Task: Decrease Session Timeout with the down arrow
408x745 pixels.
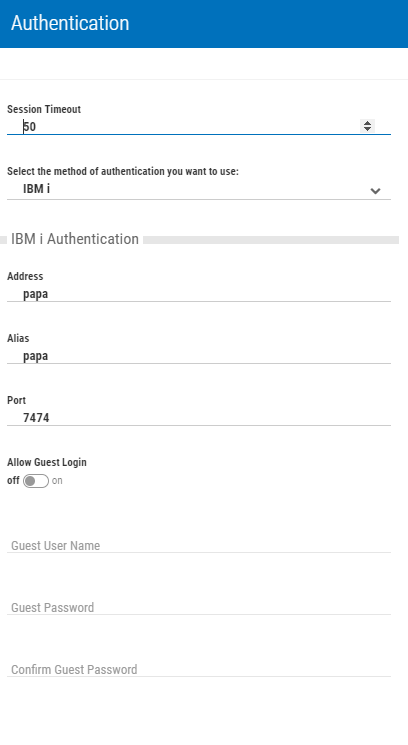Action: tap(367, 129)
